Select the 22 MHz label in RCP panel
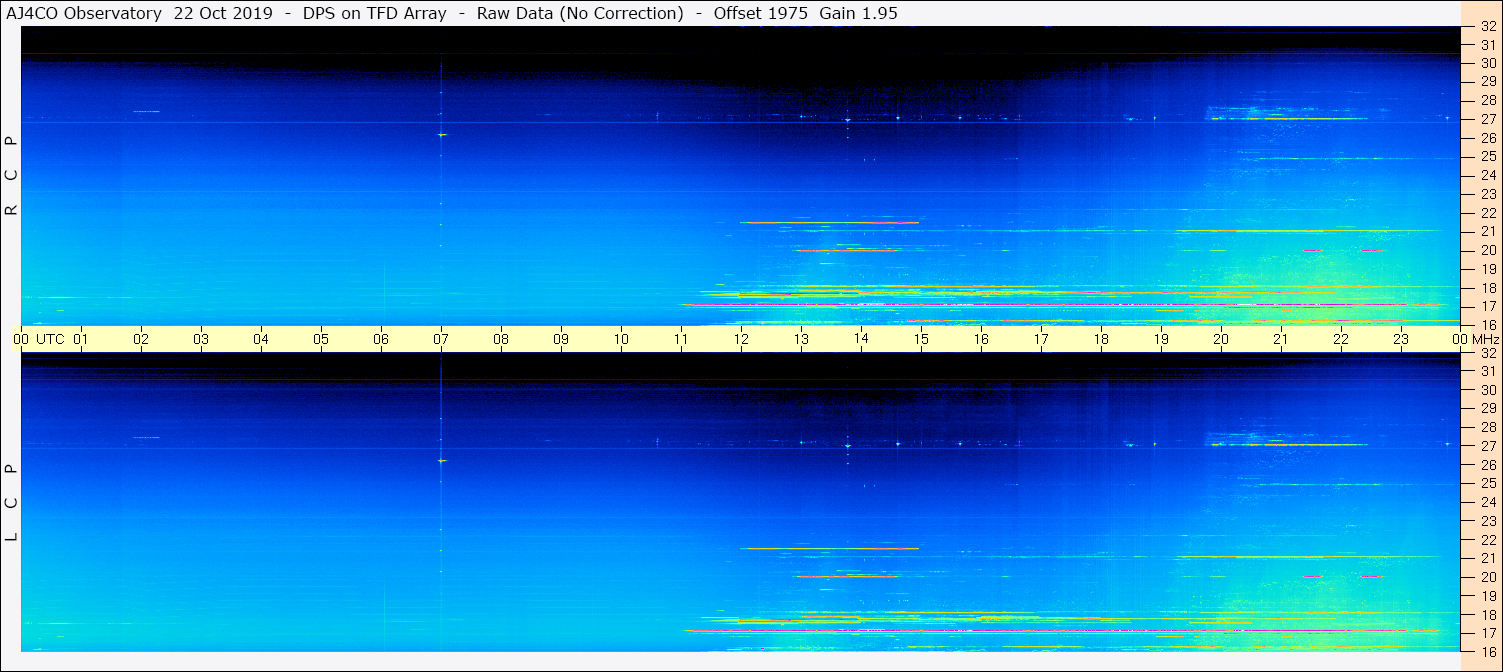This screenshot has height=672, width=1503. (1487, 213)
